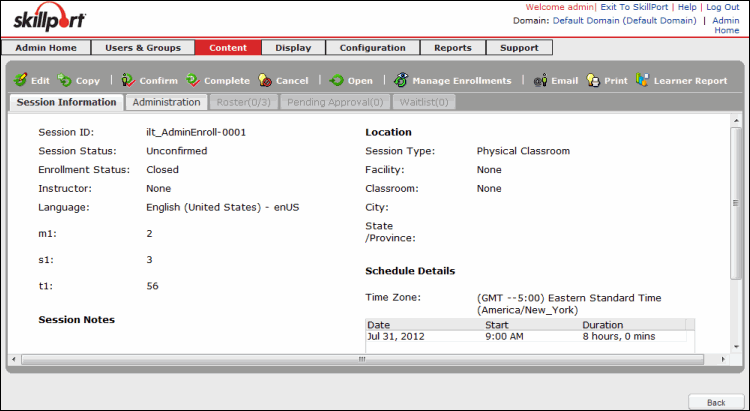
Task: Click the Cancel session icon
Action: [x=265, y=80]
